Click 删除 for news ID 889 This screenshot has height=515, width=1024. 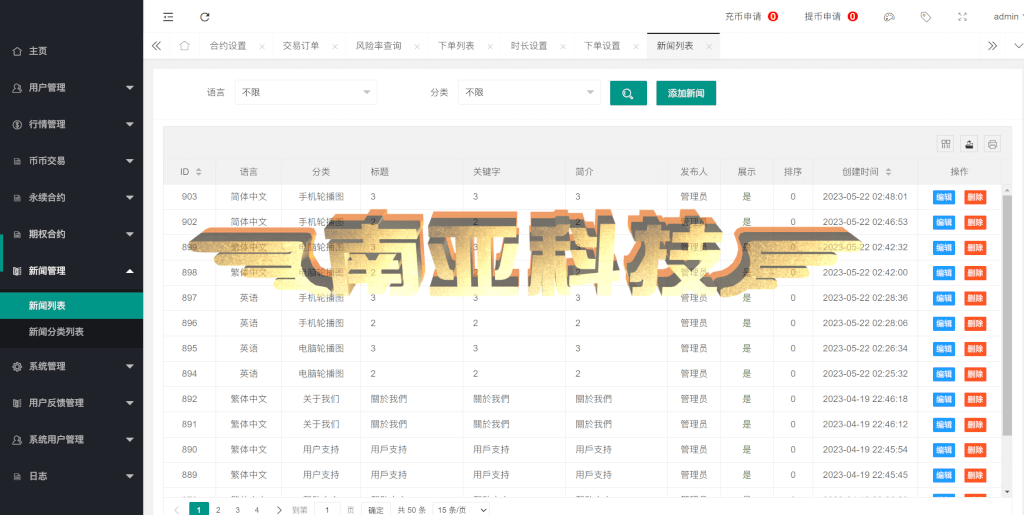pyautogui.click(x=975, y=475)
